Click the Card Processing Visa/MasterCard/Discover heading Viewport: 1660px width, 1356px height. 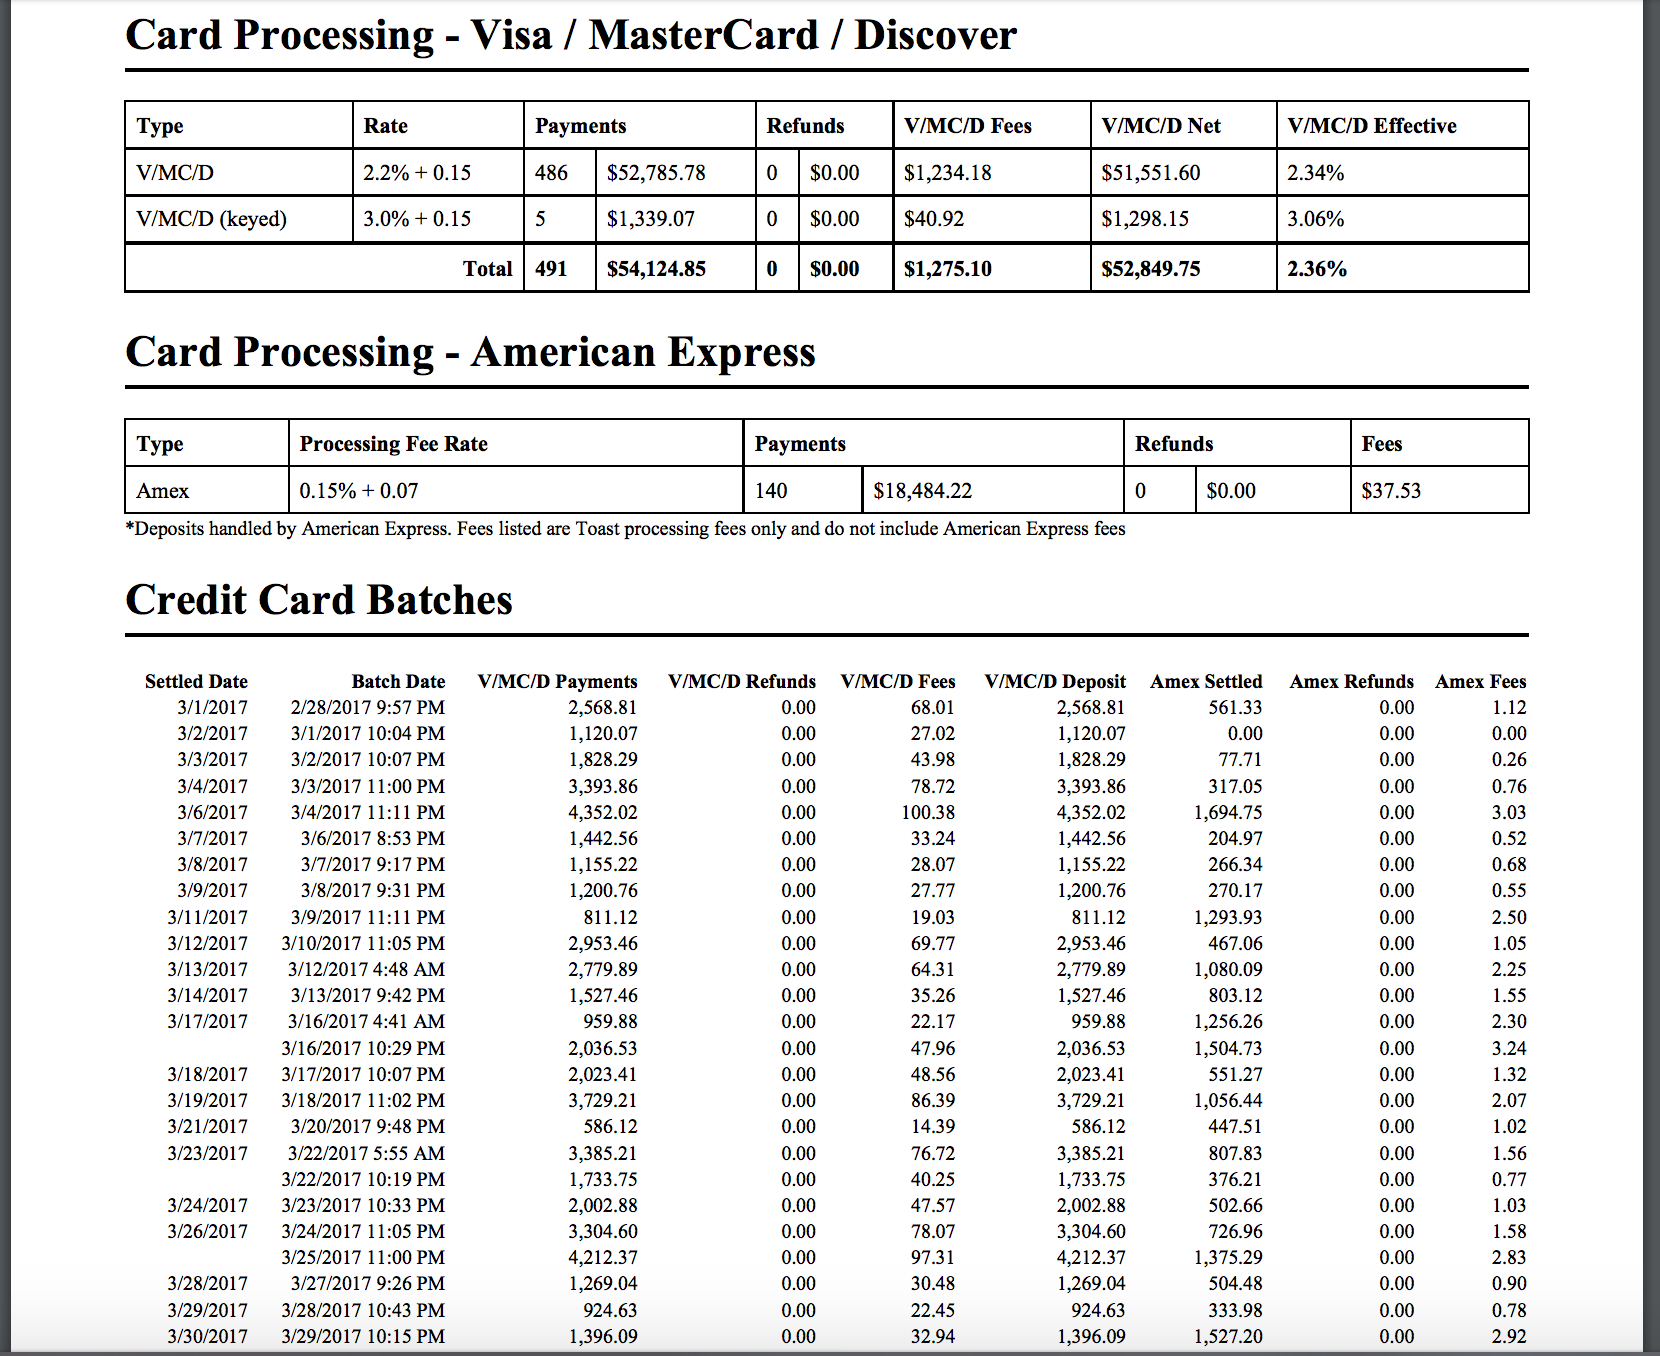click(x=570, y=35)
